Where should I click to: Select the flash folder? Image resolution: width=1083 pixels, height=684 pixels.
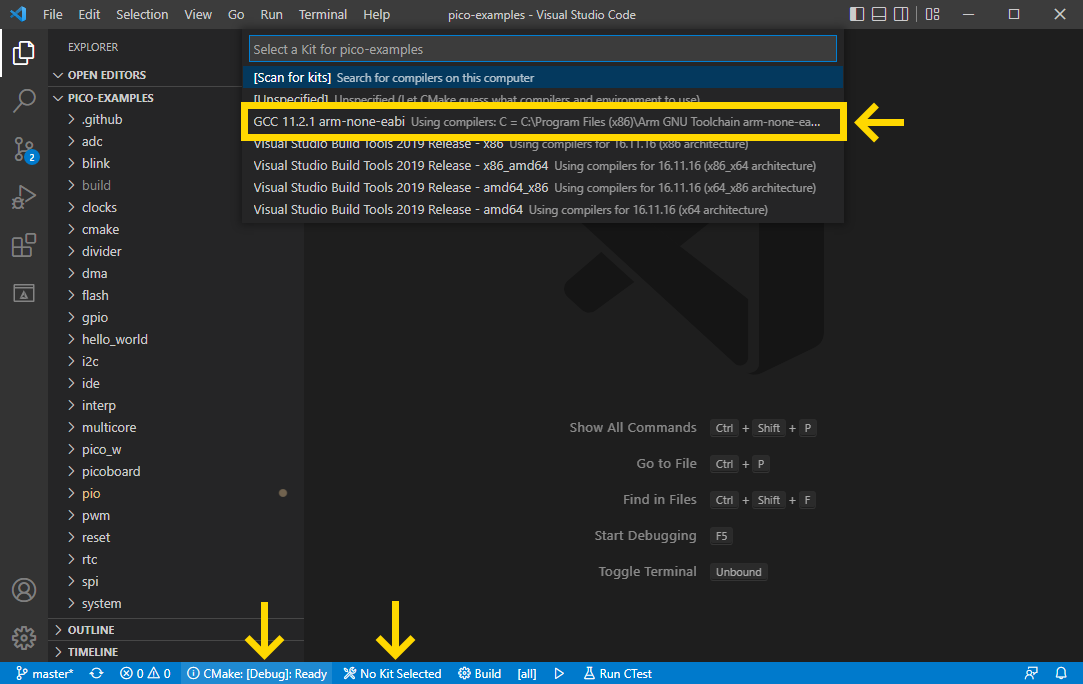95,296
